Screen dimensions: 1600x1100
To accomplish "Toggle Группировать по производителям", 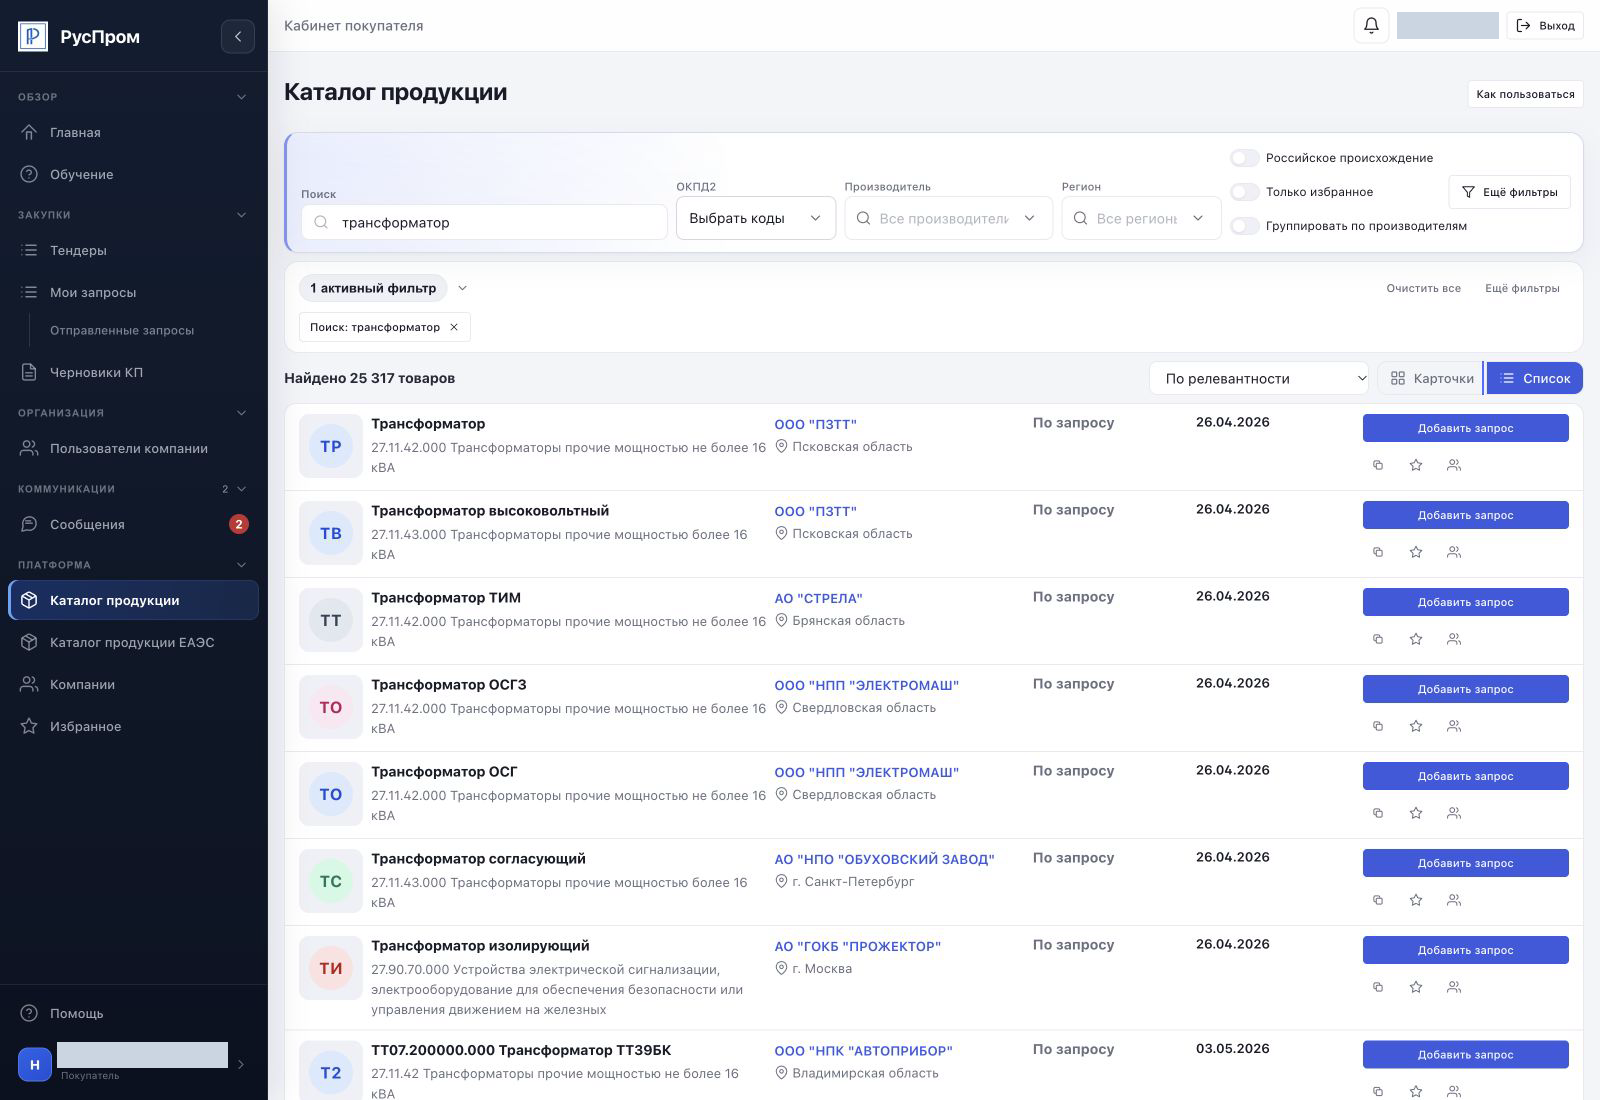I will pos(1245,226).
